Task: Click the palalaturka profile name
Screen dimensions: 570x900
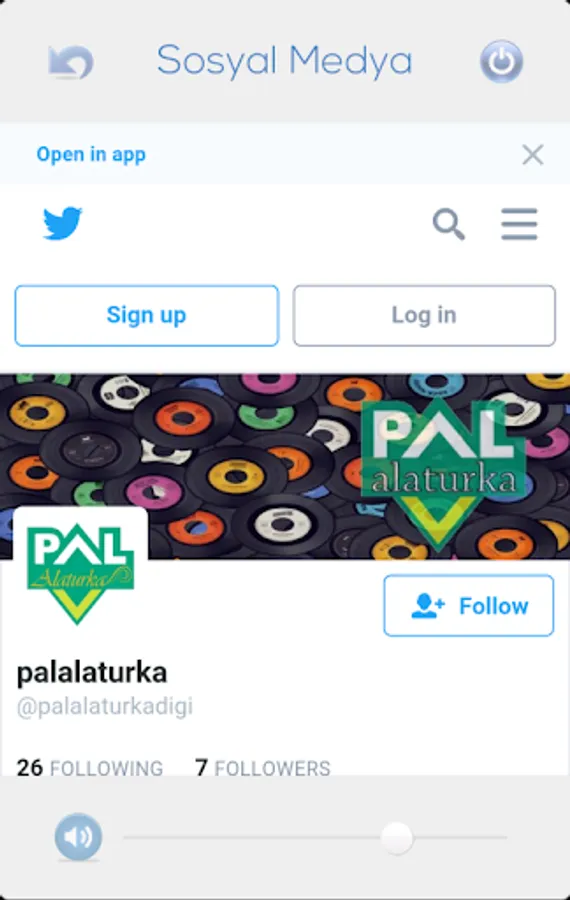Action: pyautogui.click(x=92, y=672)
